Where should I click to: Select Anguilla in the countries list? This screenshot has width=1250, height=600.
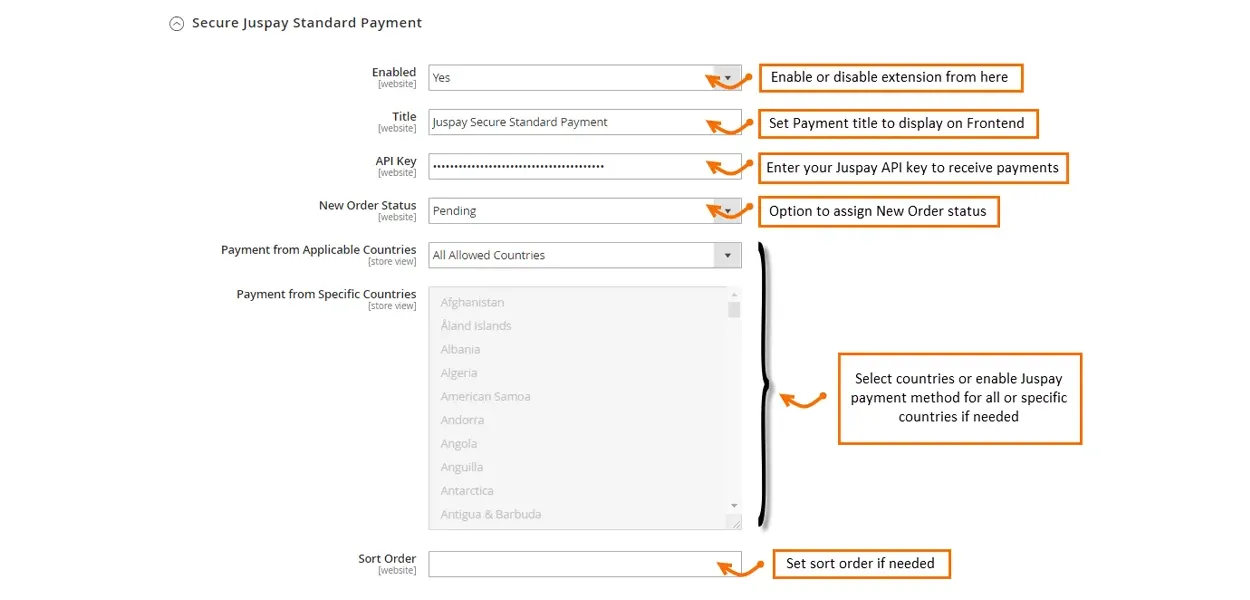(461, 467)
